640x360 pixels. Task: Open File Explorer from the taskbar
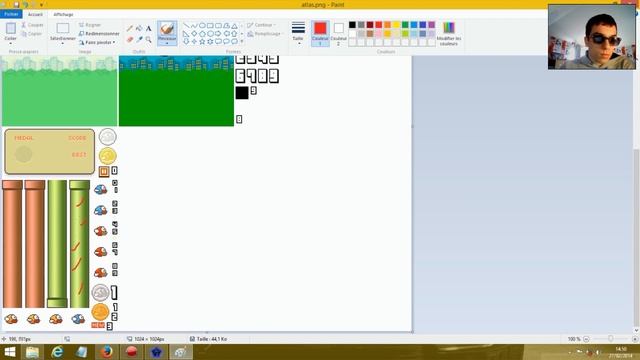[32, 352]
